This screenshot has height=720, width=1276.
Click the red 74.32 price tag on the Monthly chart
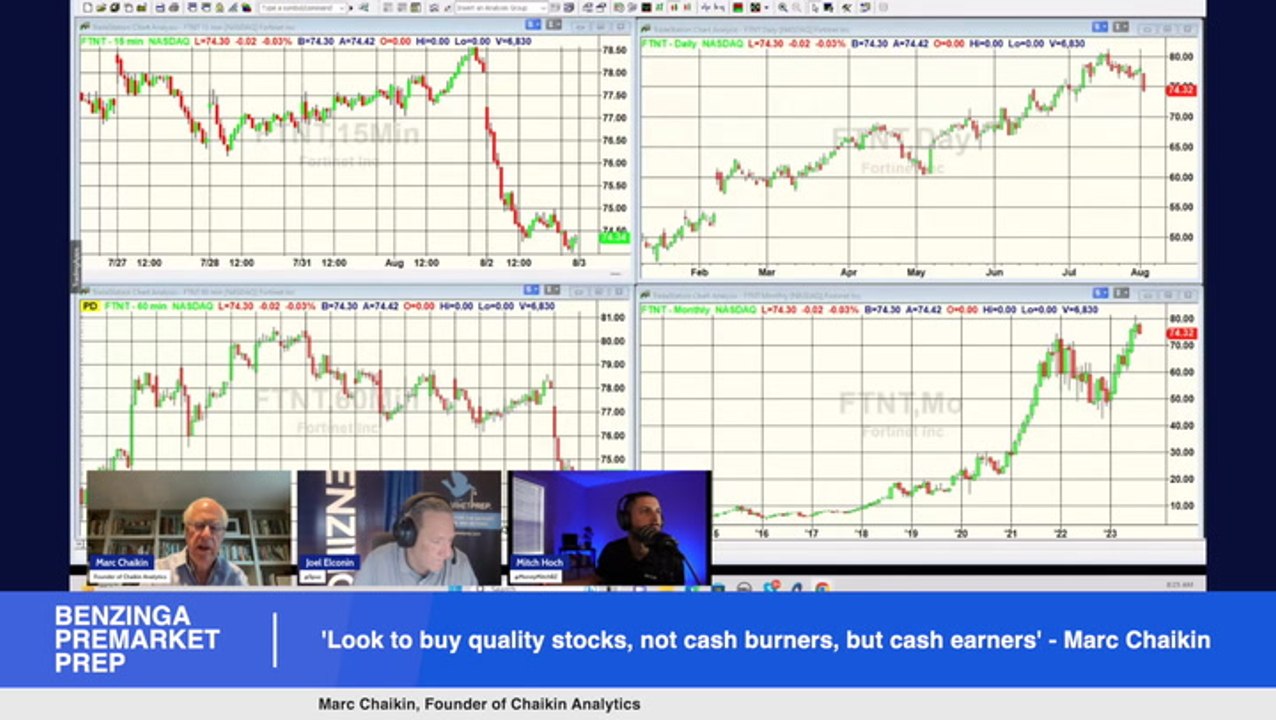click(1181, 333)
